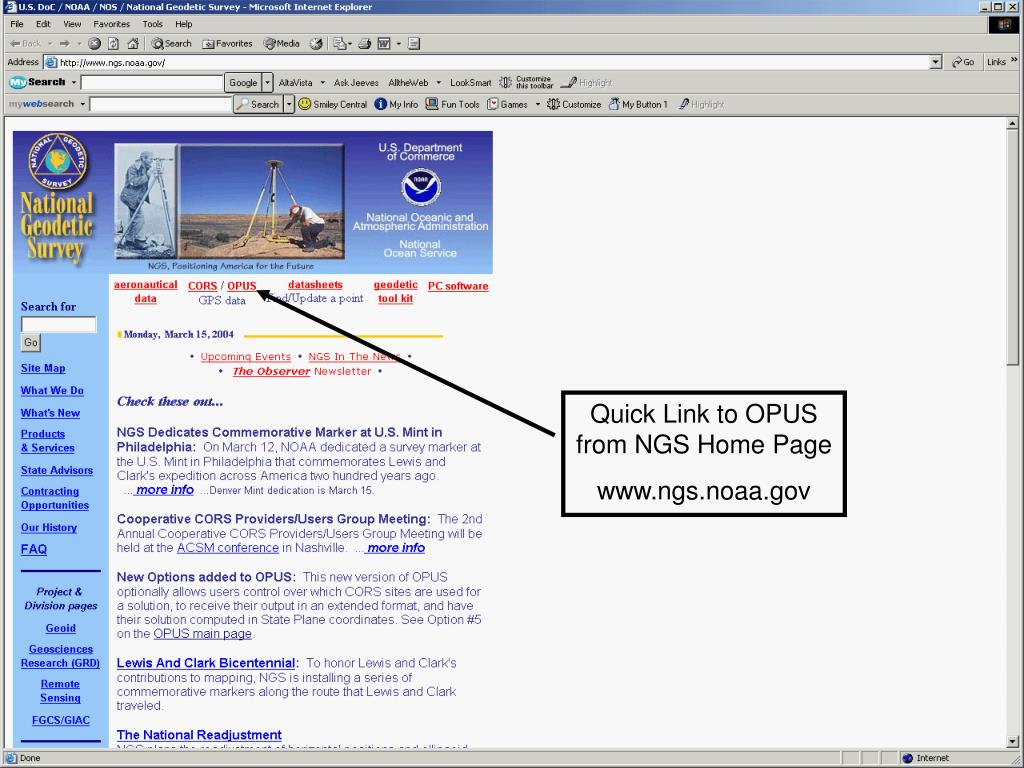
Task: Click Customize this toolbar on MySearch bar
Action: click(526, 82)
